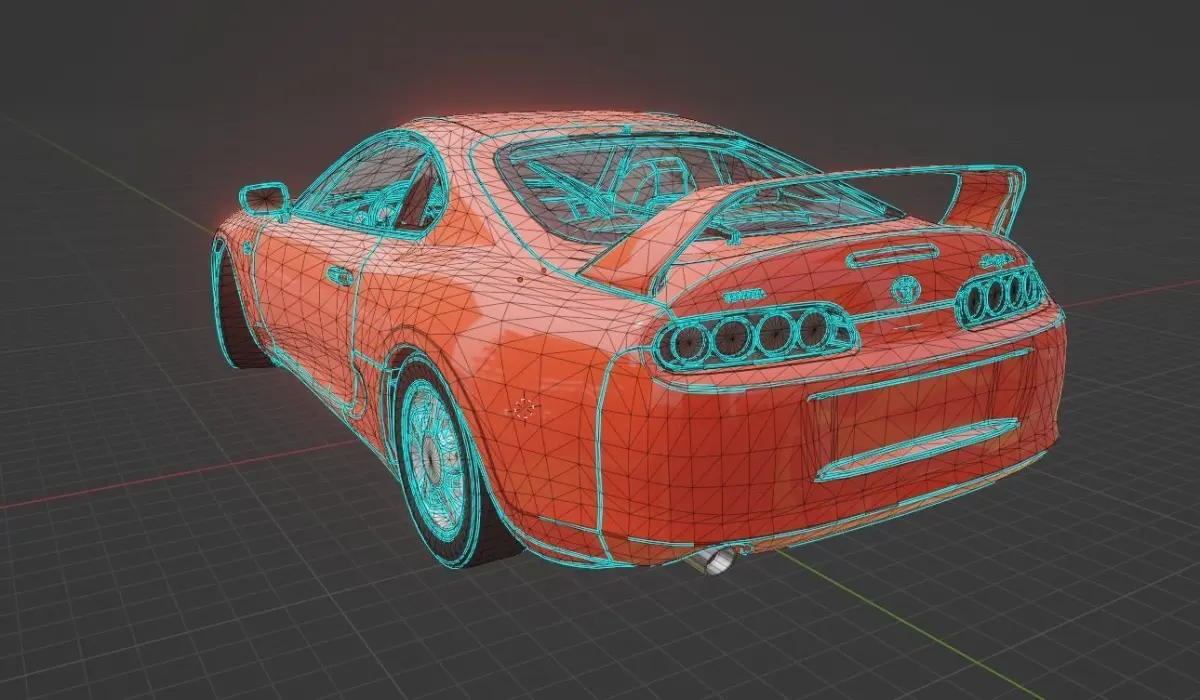
Task: Select the exhaust pipe tip under the bumper
Action: click(712, 561)
